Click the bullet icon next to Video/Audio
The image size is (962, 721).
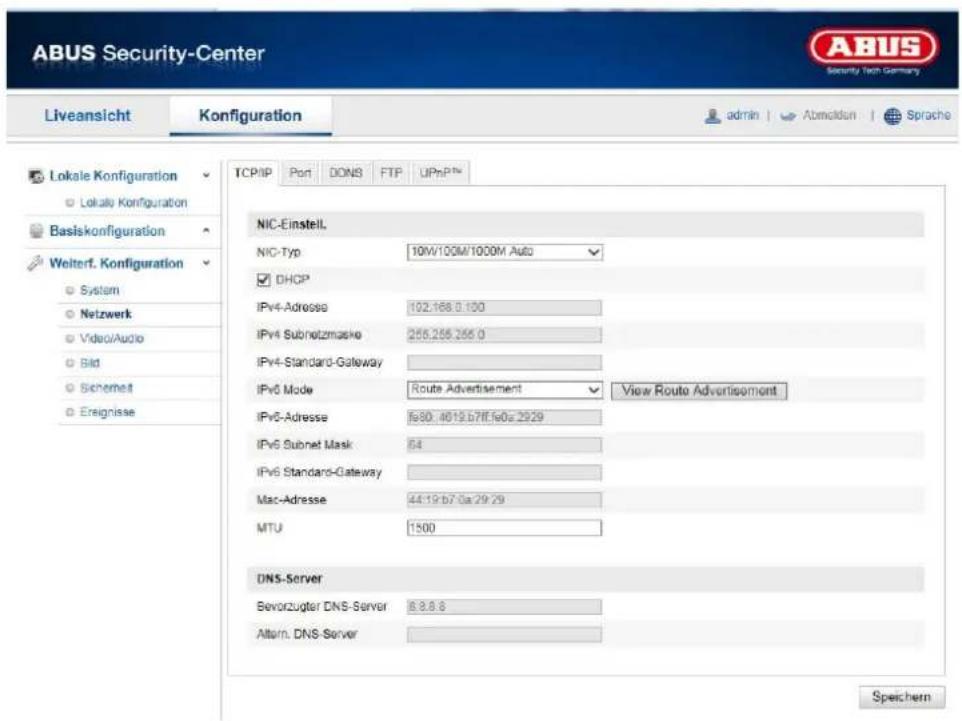(70, 339)
